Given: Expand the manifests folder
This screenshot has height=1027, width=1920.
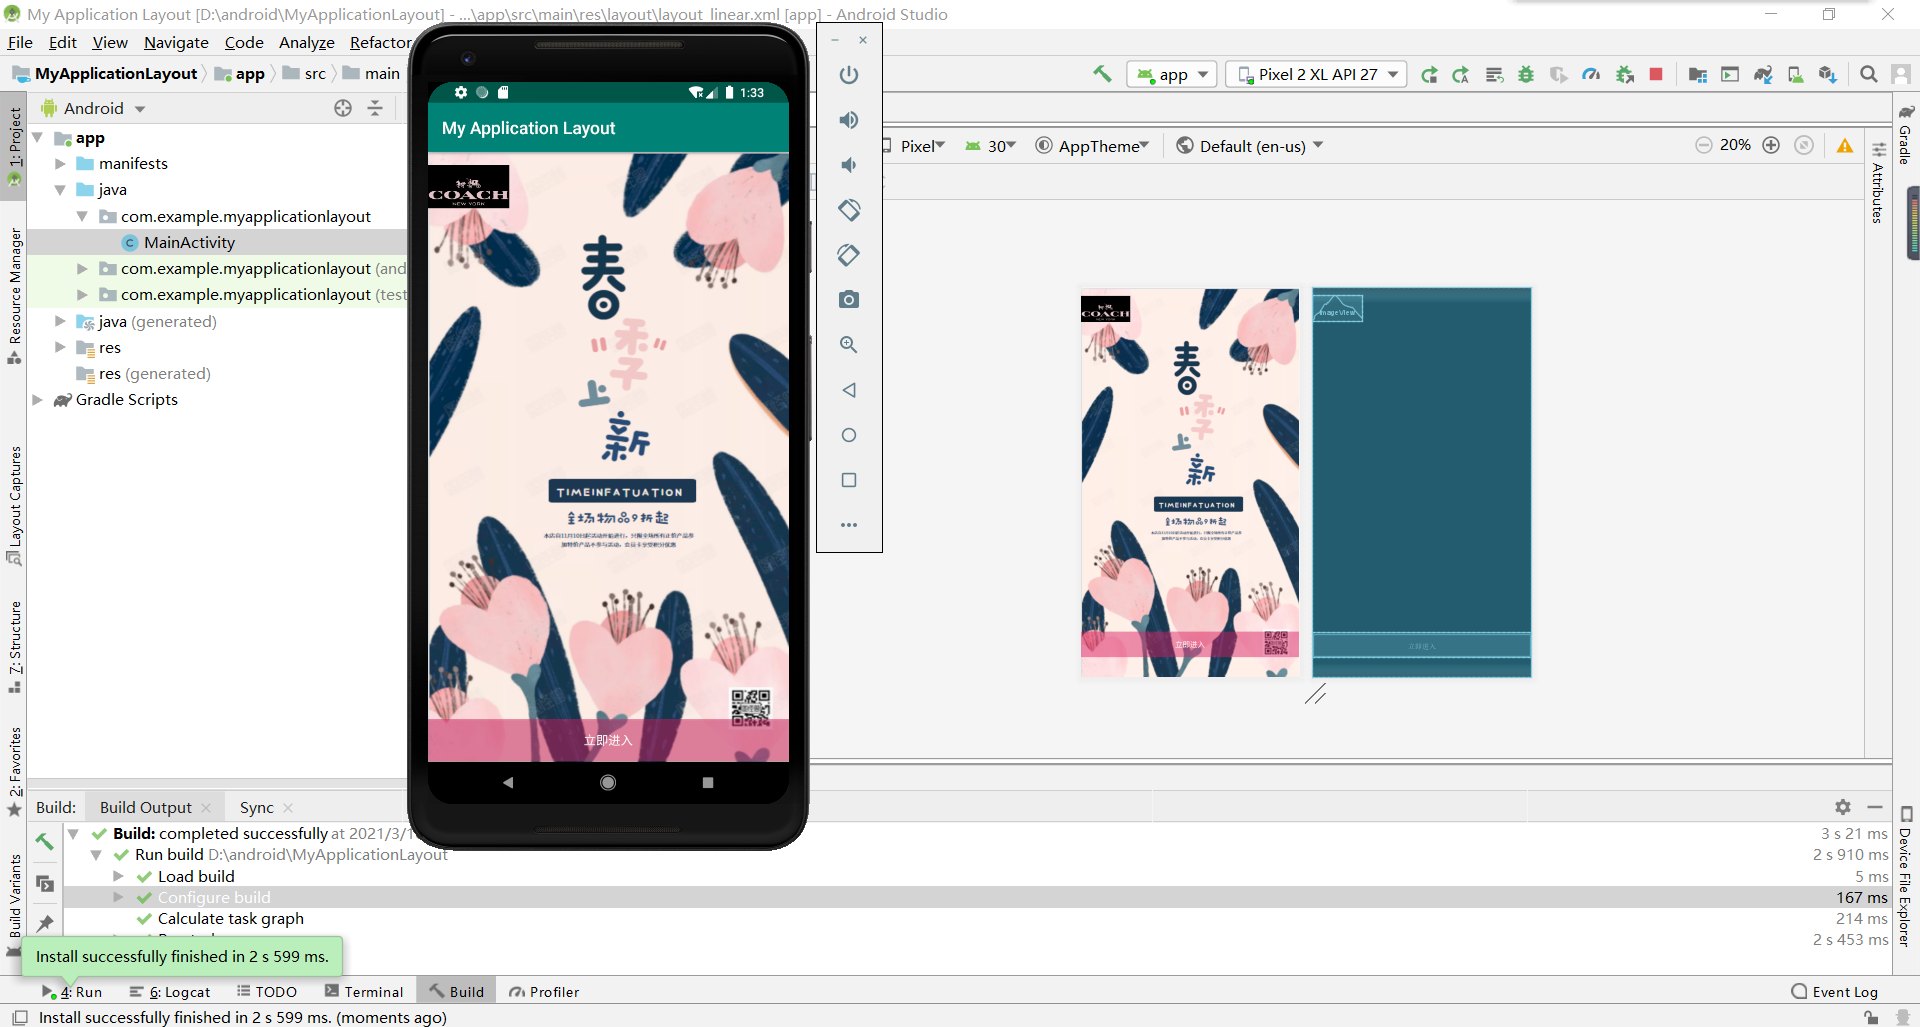Looking at the screenshot, I should click(x=60, y=164).
